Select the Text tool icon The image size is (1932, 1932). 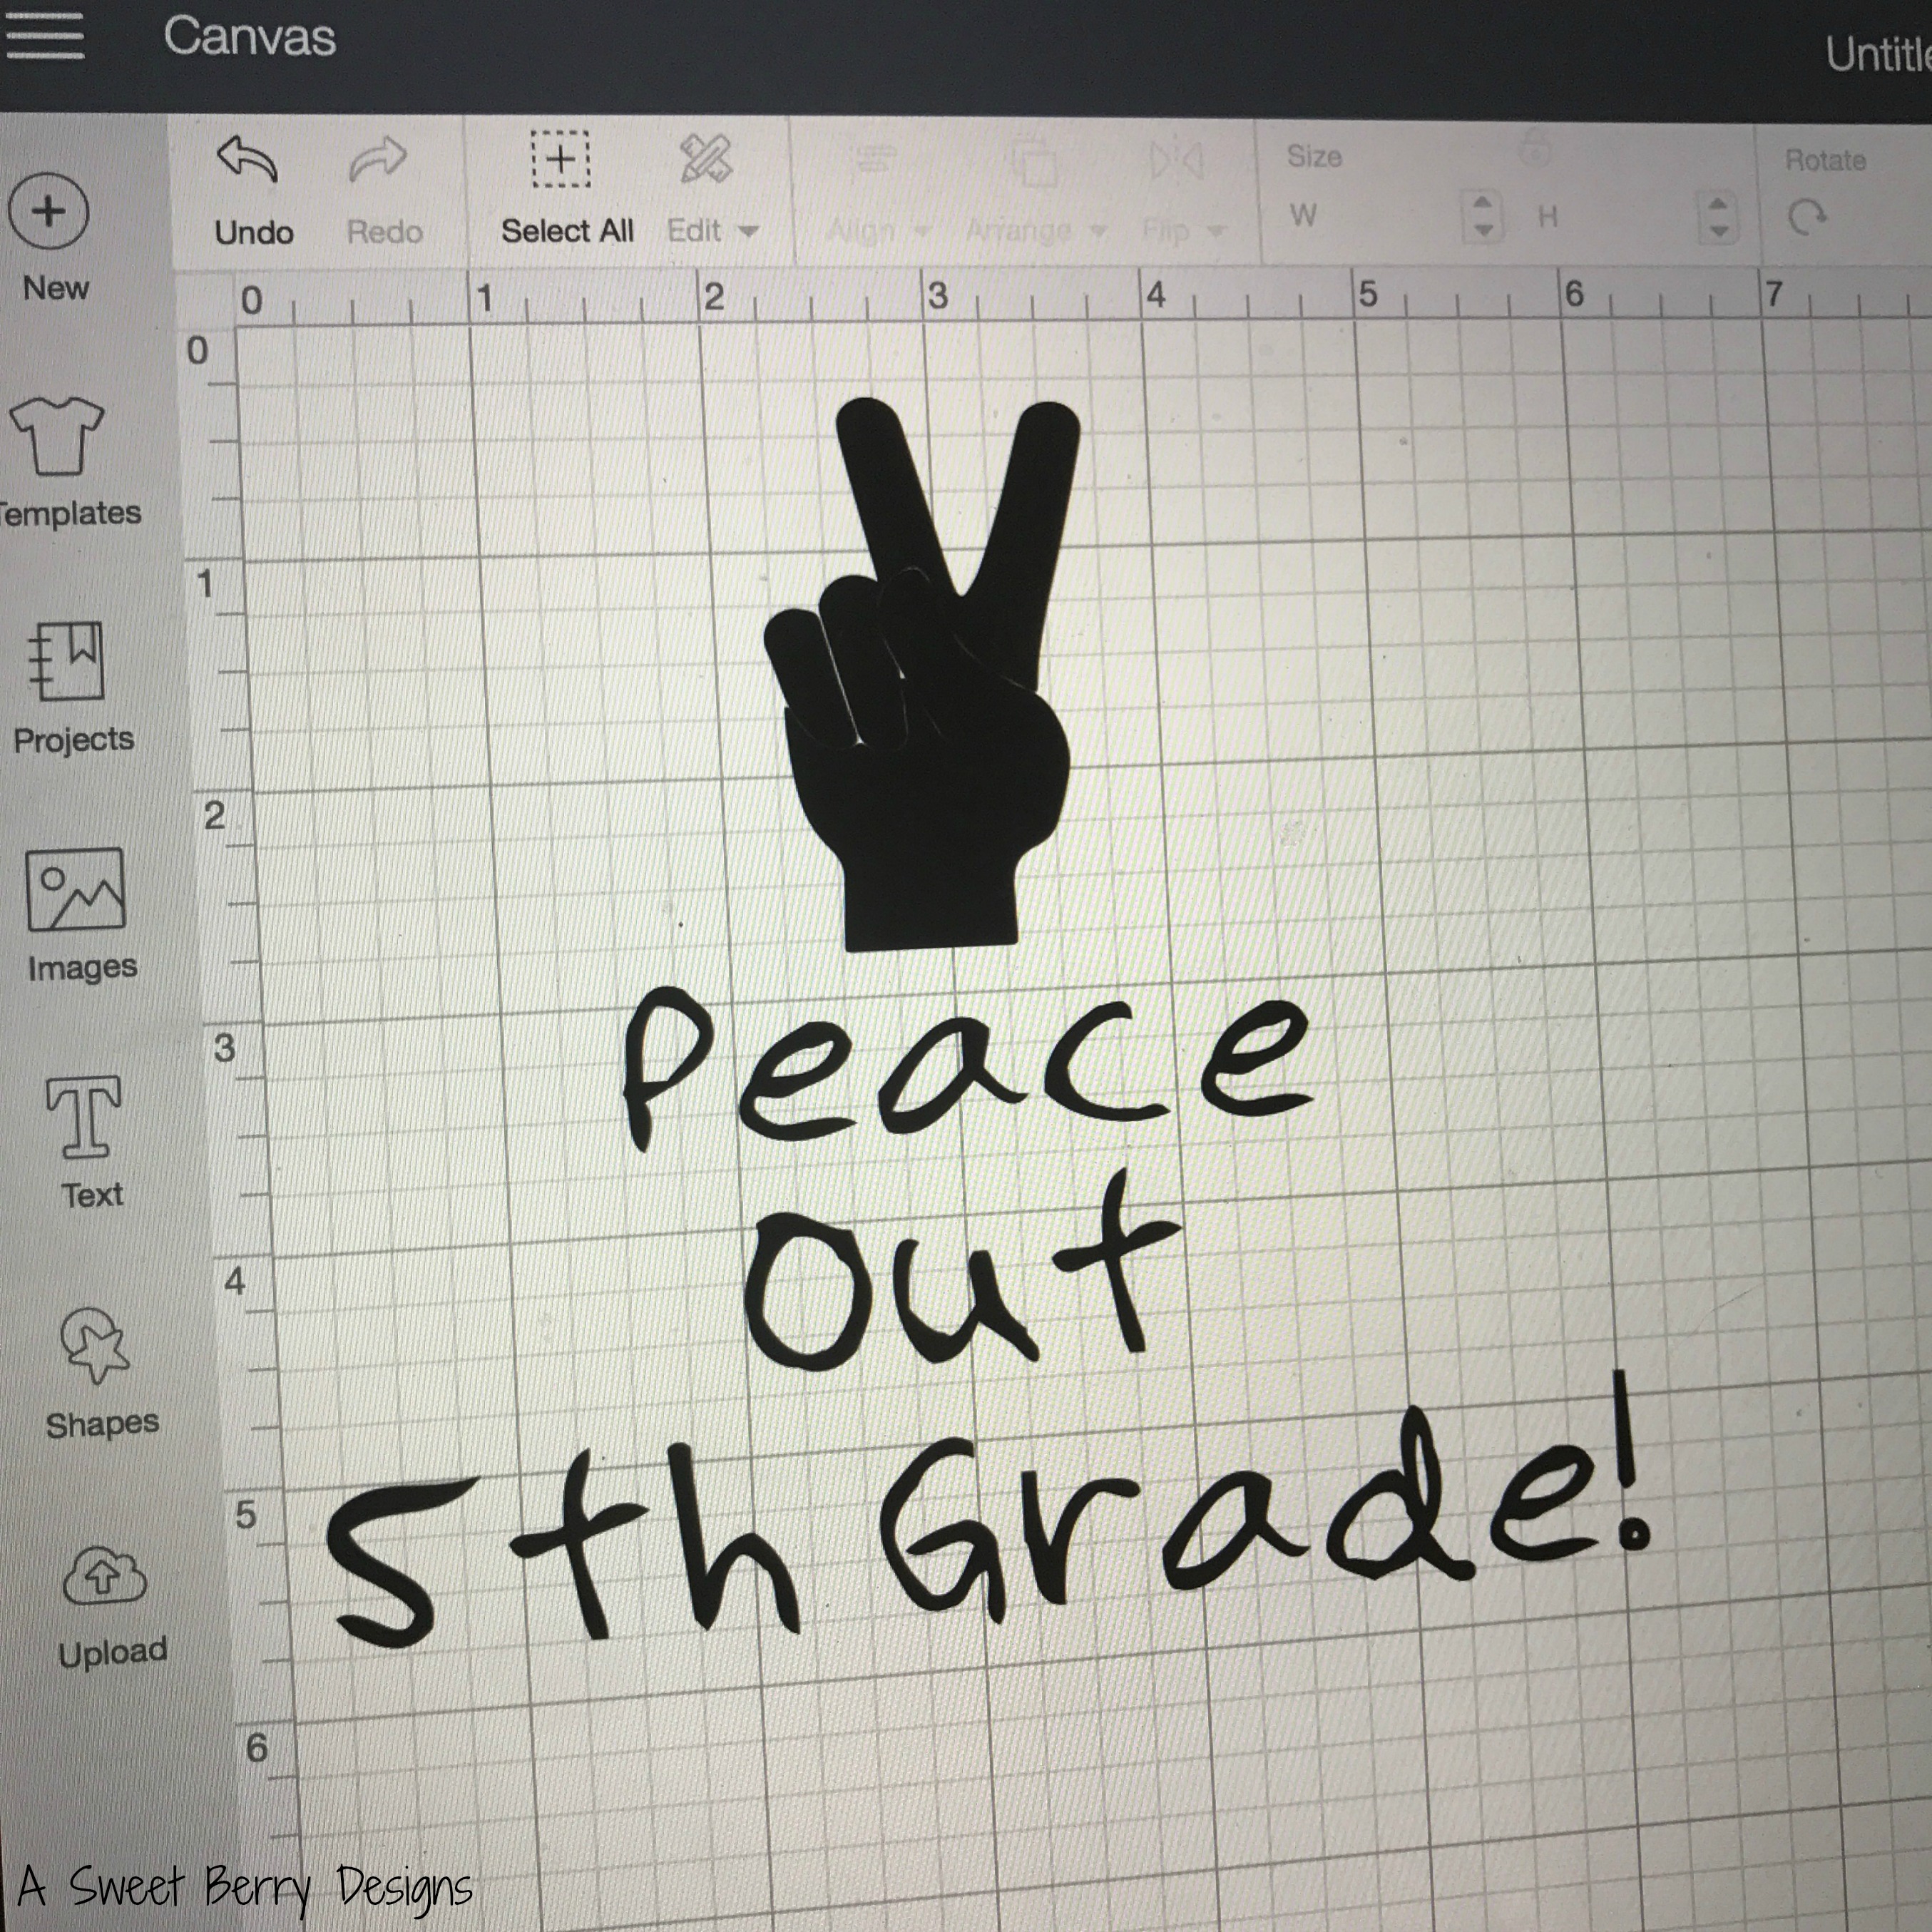coord(84,1117)
